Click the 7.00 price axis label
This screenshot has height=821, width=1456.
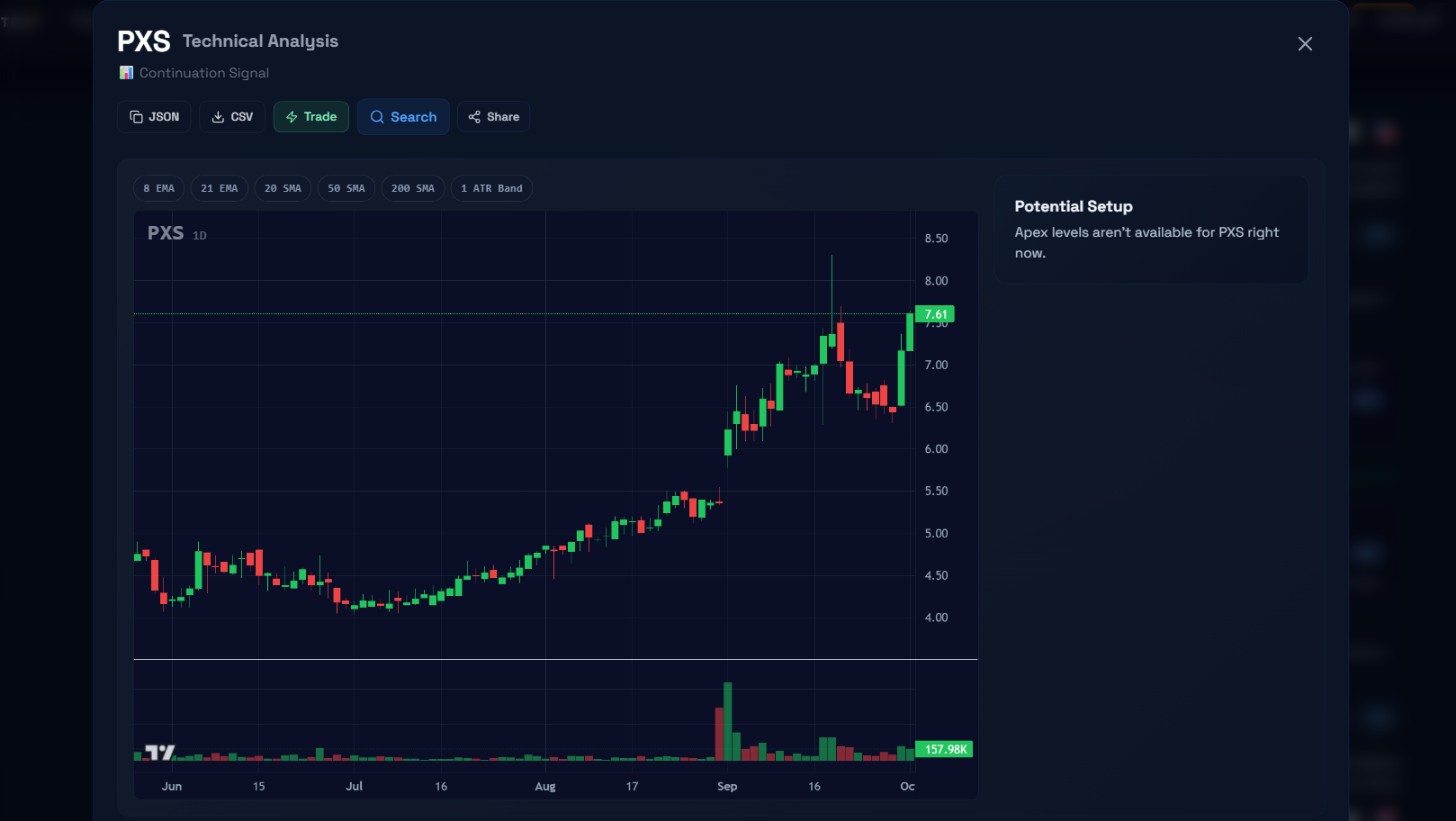[936, 365]
